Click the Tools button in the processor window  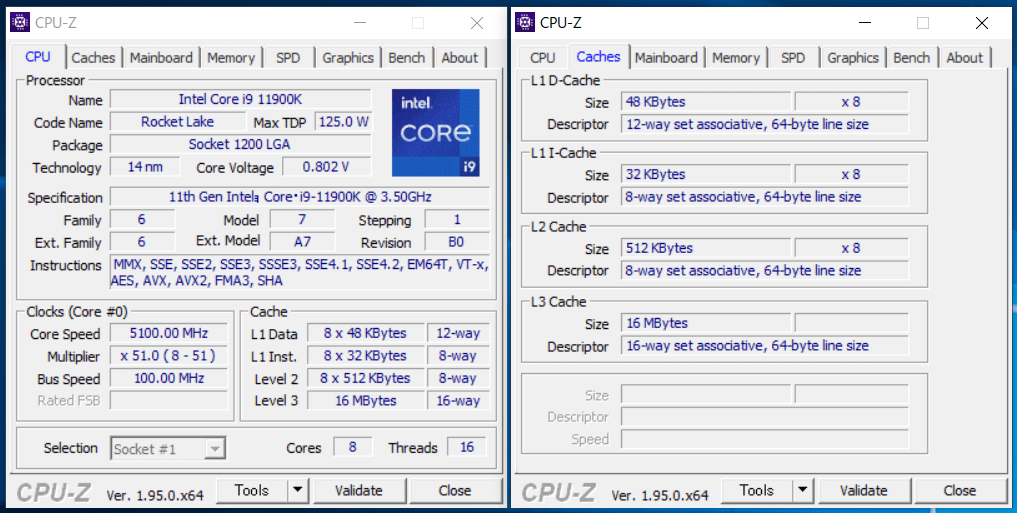coord(251,490)
